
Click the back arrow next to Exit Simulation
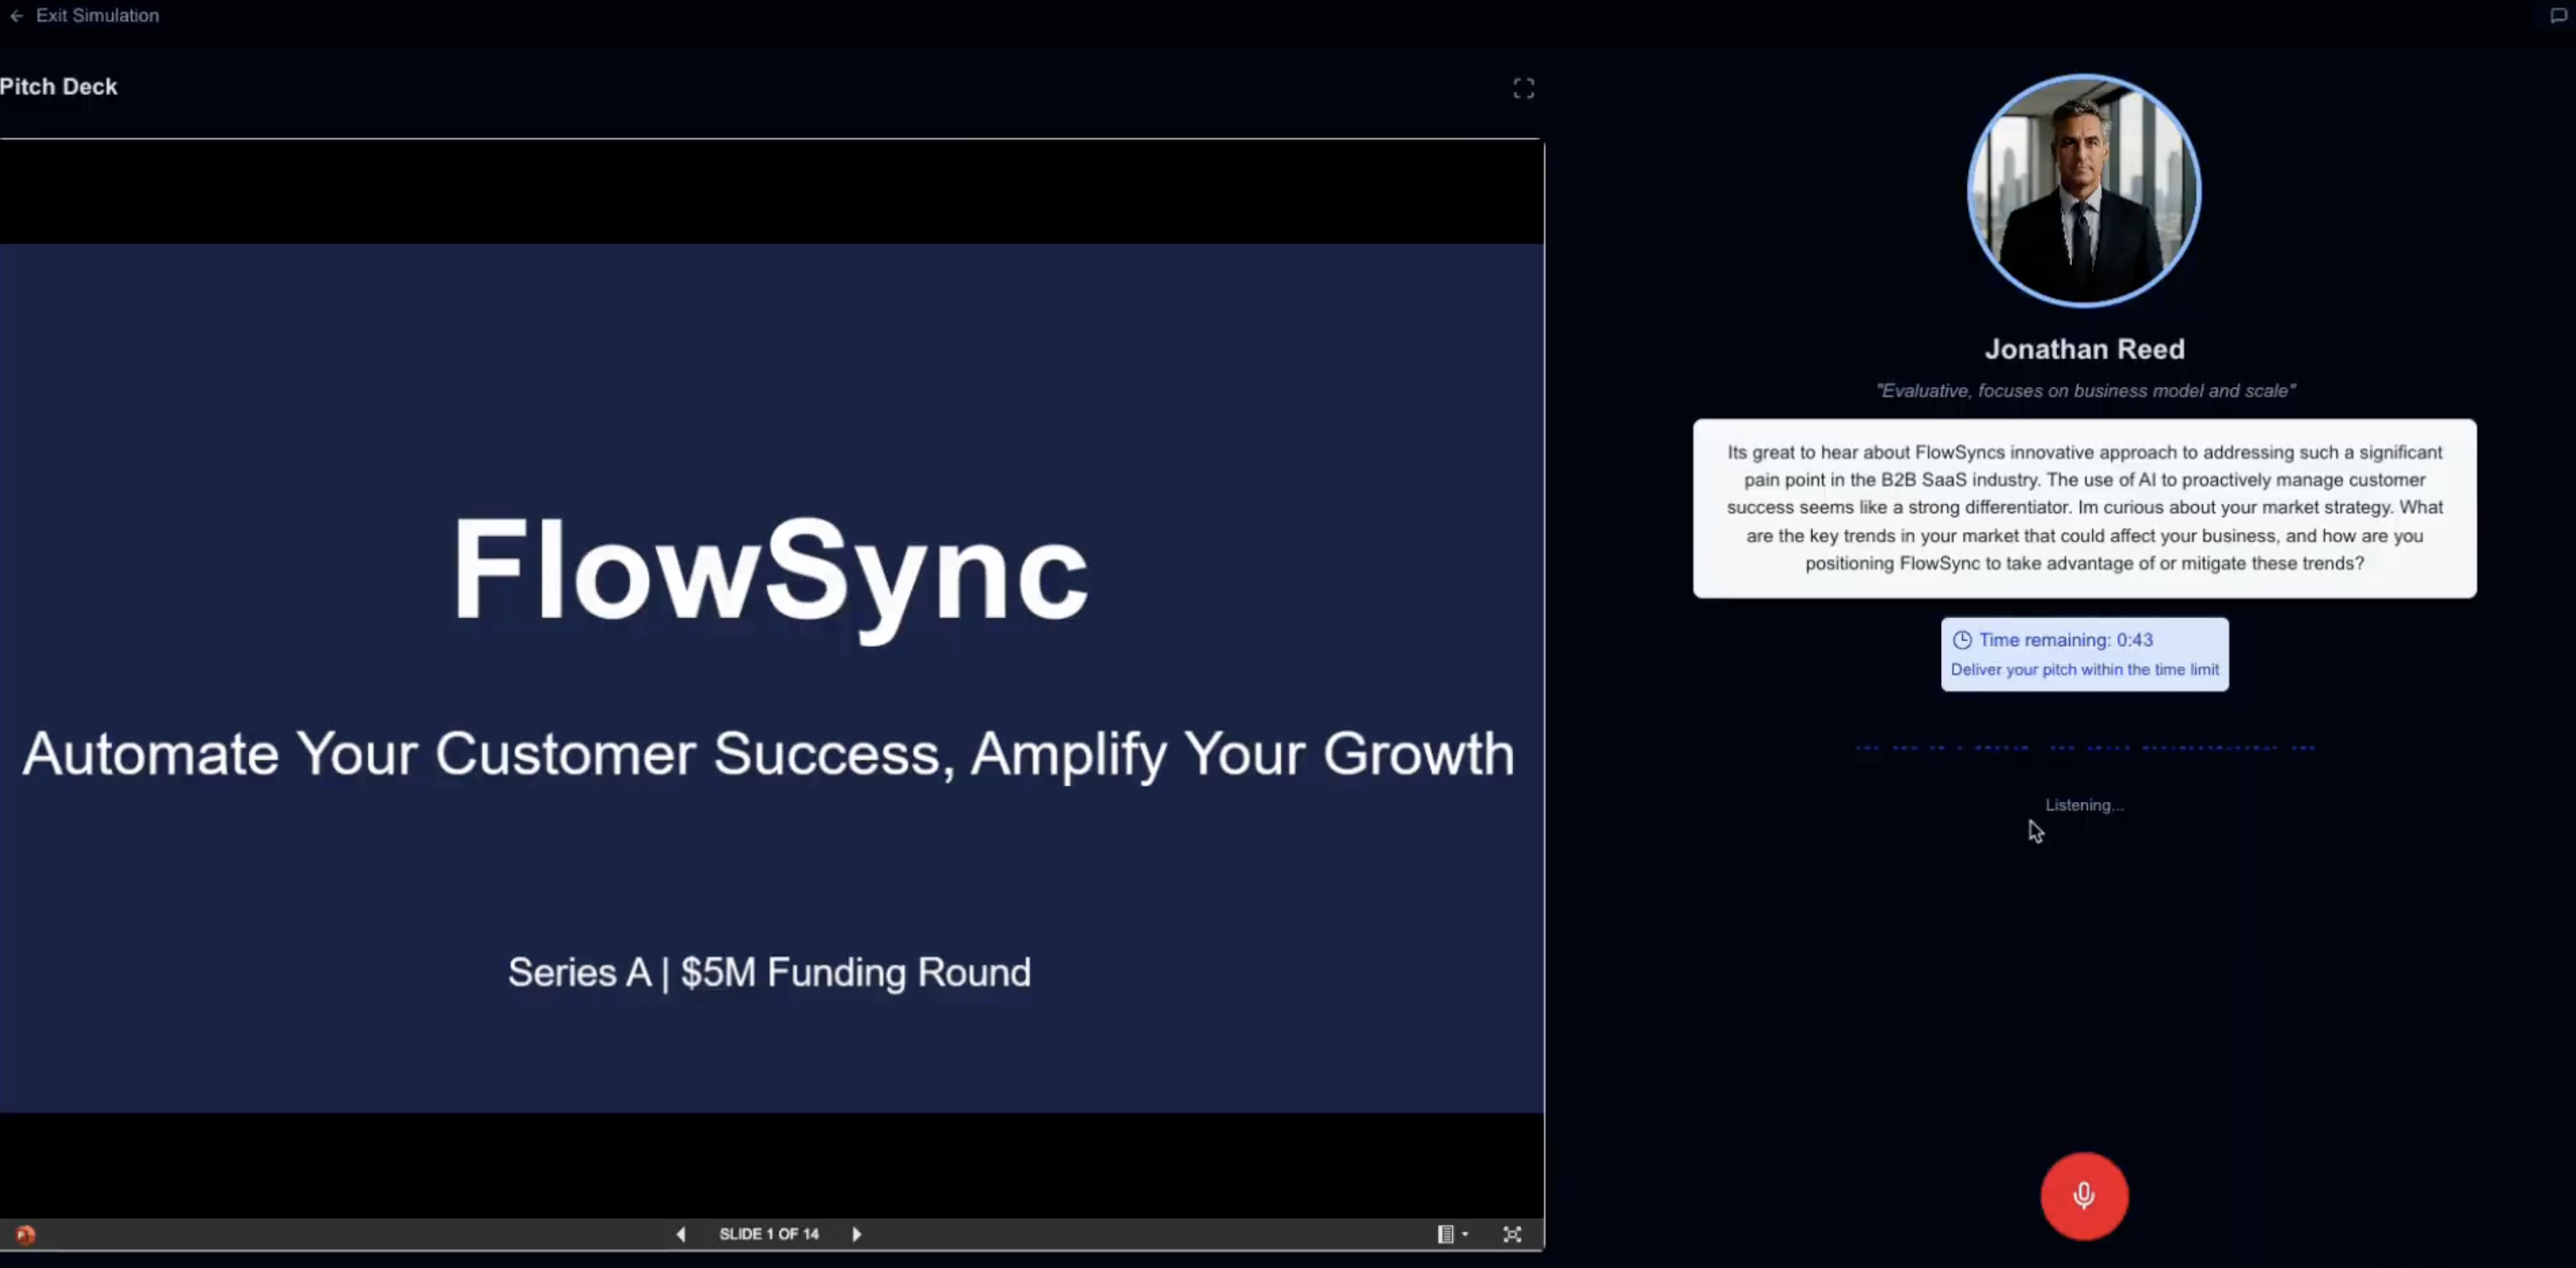point(15,16)
